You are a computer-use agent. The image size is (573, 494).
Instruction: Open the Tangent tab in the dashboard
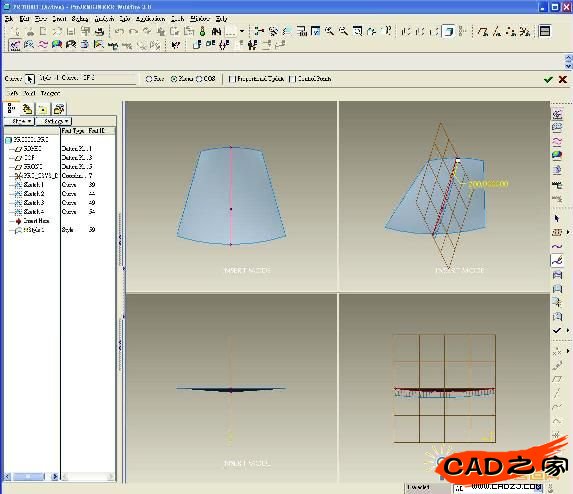click(50, 94)
